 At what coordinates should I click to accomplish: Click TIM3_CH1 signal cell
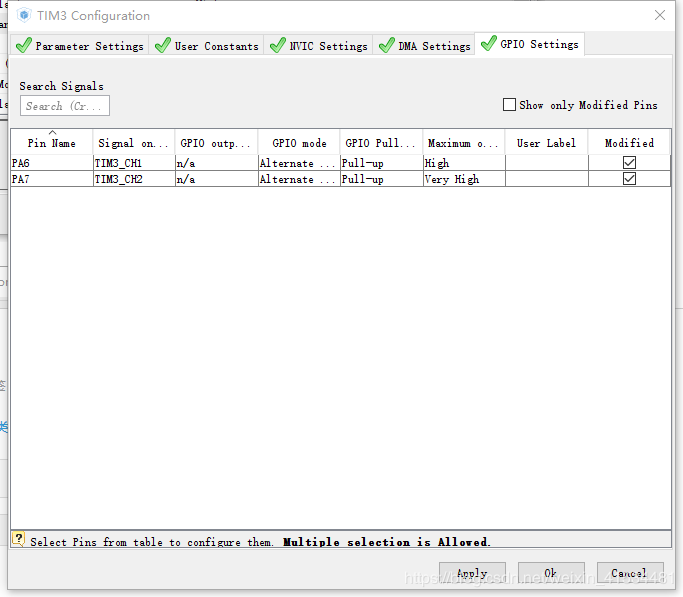tap(134, 163)
